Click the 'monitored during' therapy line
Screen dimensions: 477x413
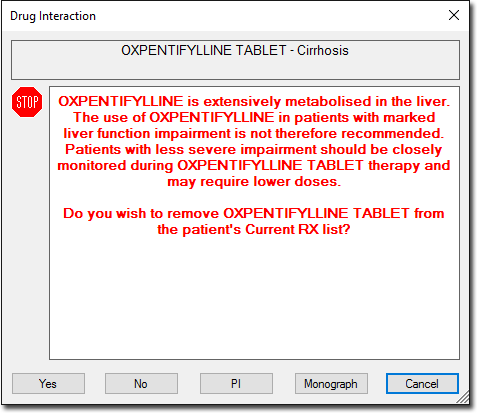pos(254,166)
